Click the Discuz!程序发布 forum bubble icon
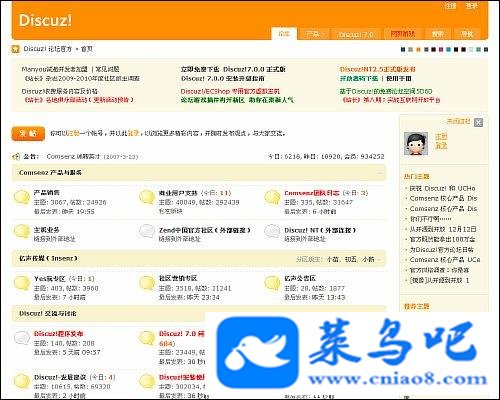Screen dimensions: 500x400 click(22, 338)
